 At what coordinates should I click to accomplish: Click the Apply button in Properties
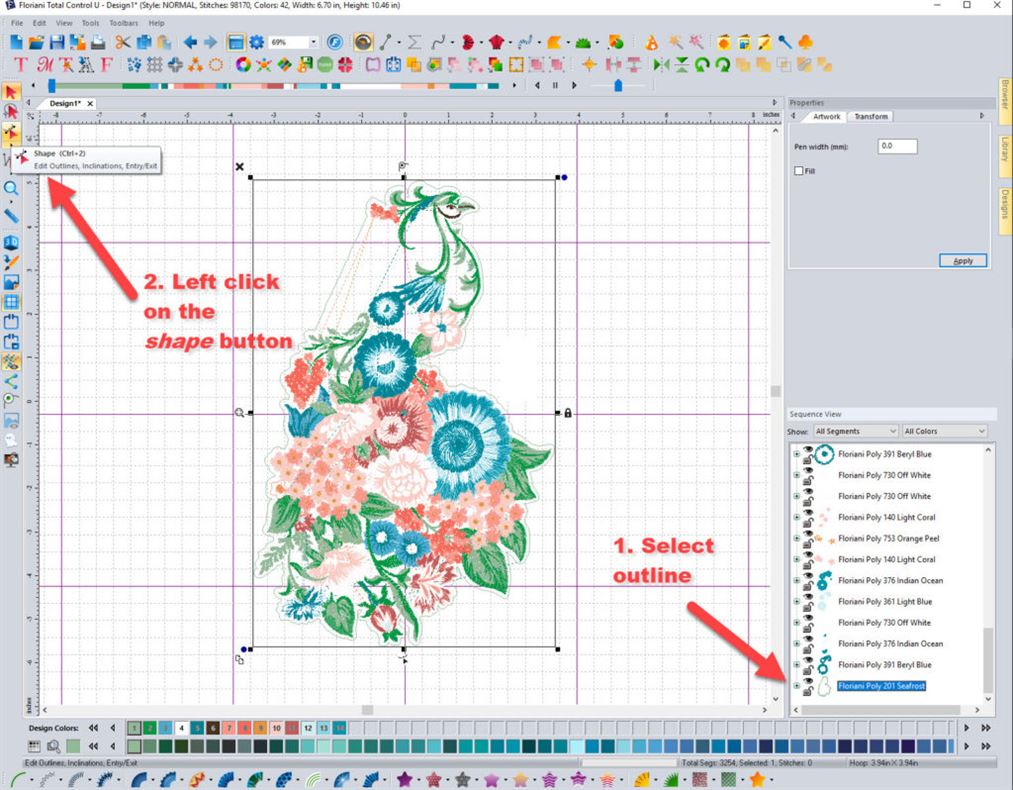[961, 260]
